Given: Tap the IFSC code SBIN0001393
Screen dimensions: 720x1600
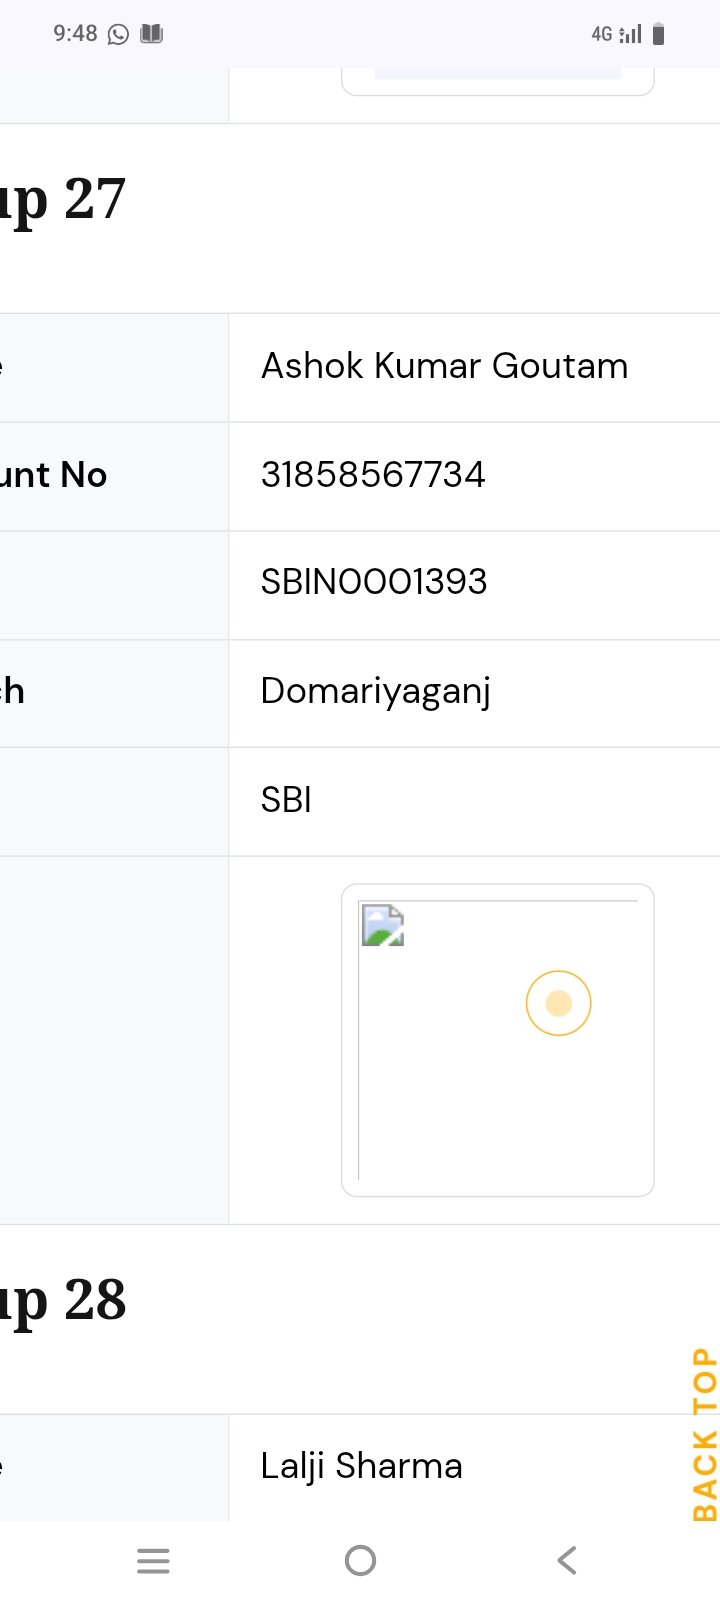Looking at the screenshot, I should click(x=374, y=582).
